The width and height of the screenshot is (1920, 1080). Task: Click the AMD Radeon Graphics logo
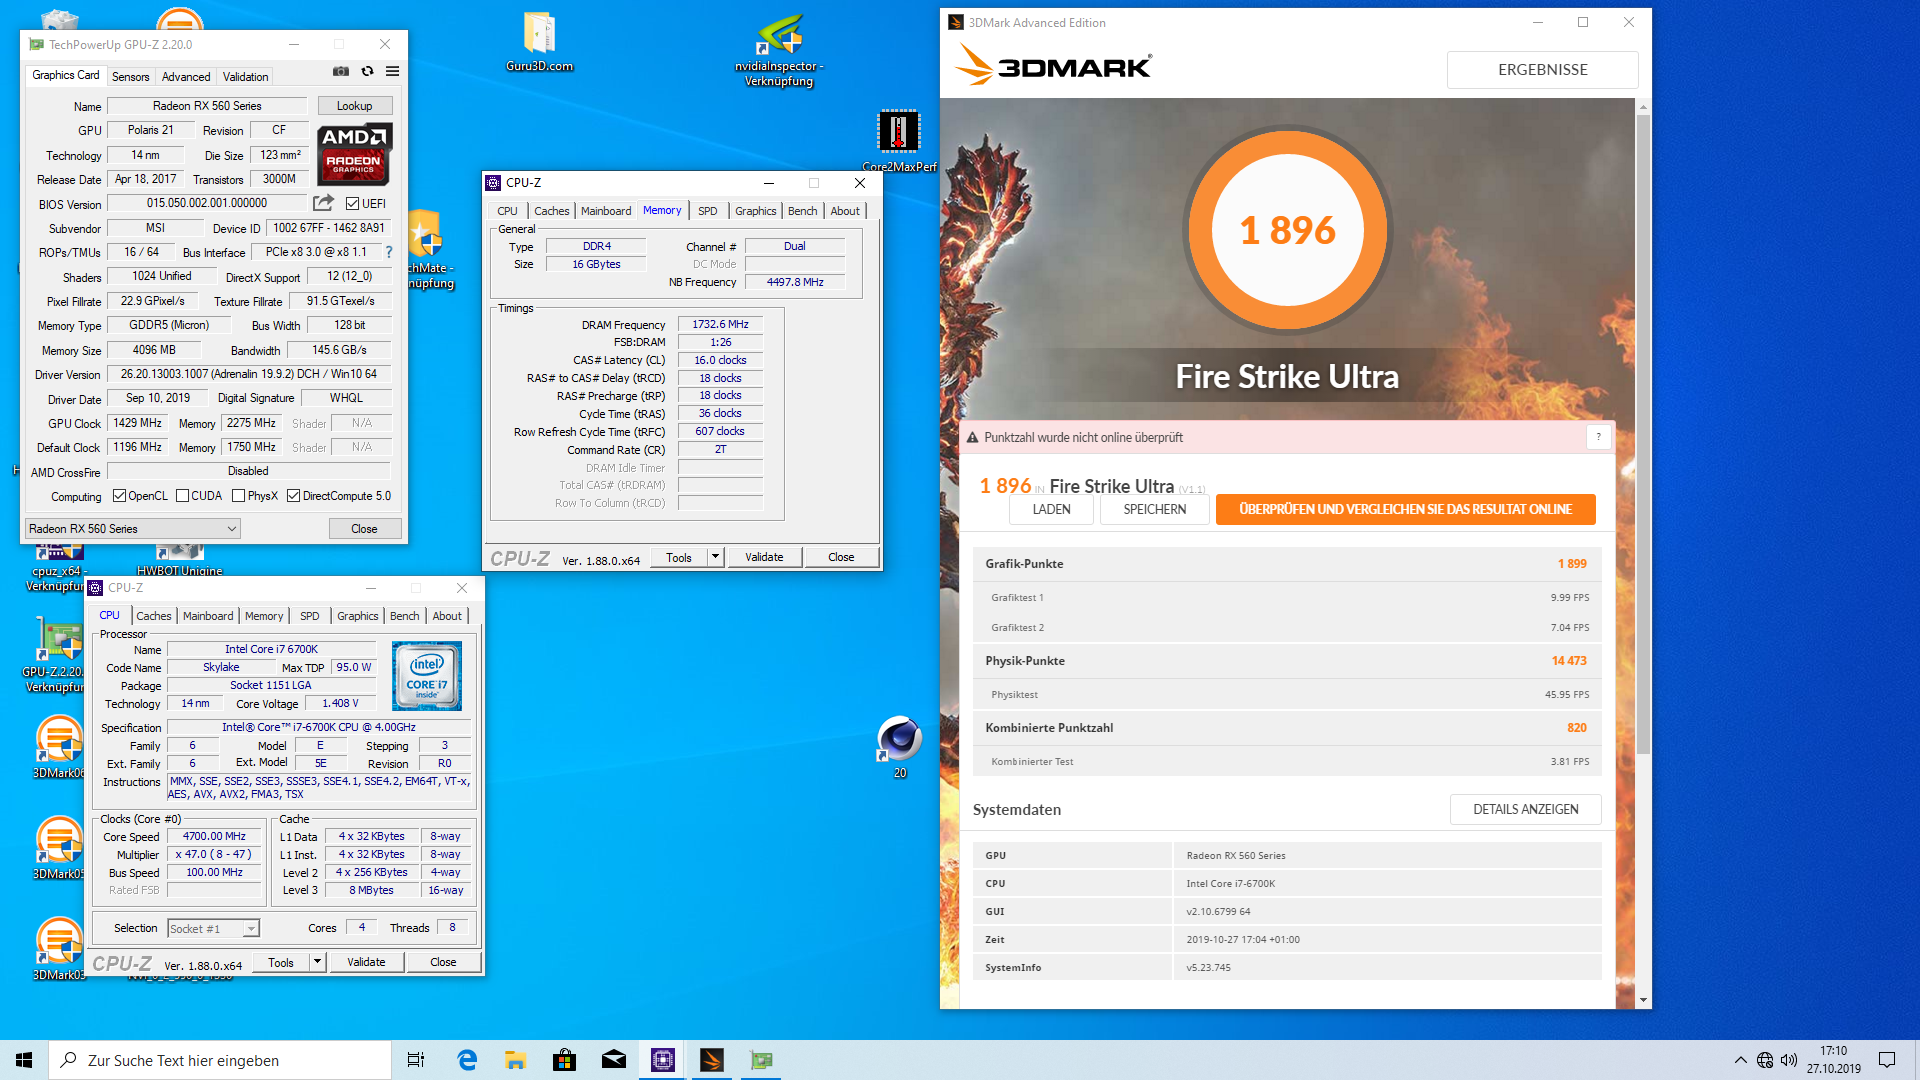tap(355, 154)
